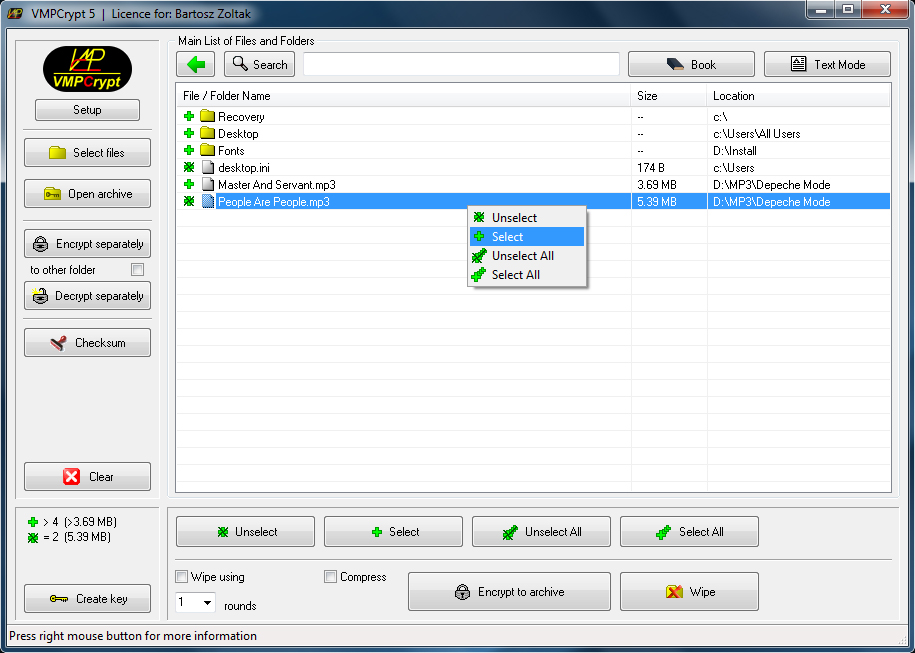
Task: Sort by the File / Folder Name column
Action: (x=403, y=96)
